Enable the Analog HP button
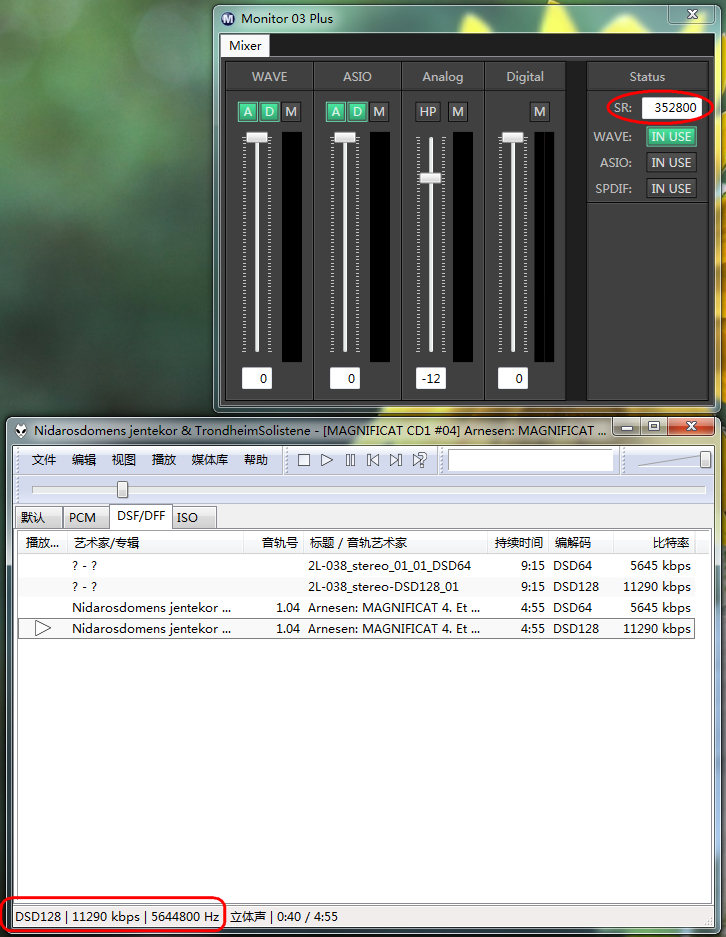 [428, 111]
